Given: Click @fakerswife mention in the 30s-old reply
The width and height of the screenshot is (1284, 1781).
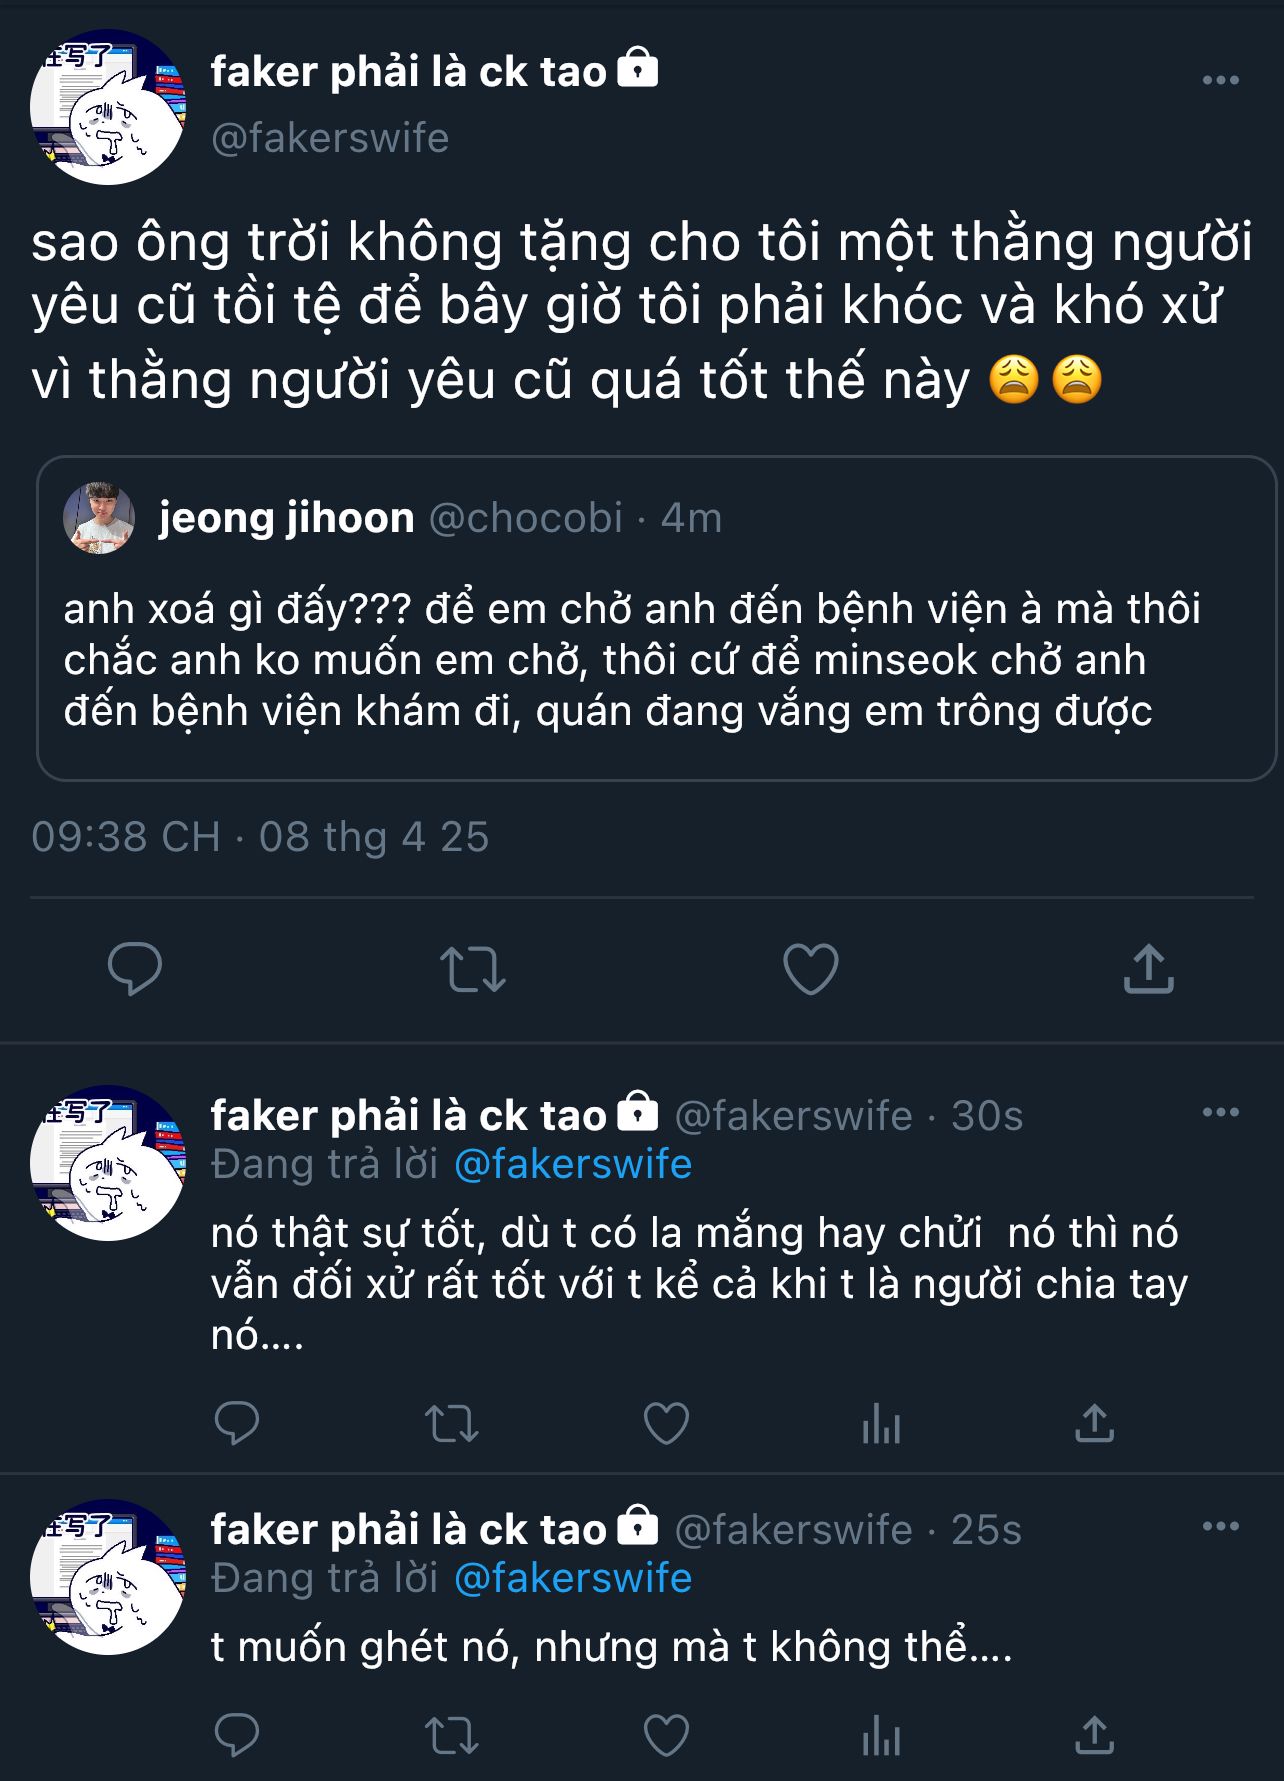Looking at the screenshot, I should coord(573,1164).
